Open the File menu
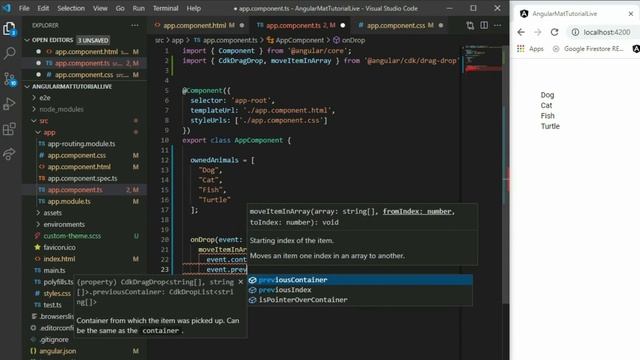 point(24,8)
